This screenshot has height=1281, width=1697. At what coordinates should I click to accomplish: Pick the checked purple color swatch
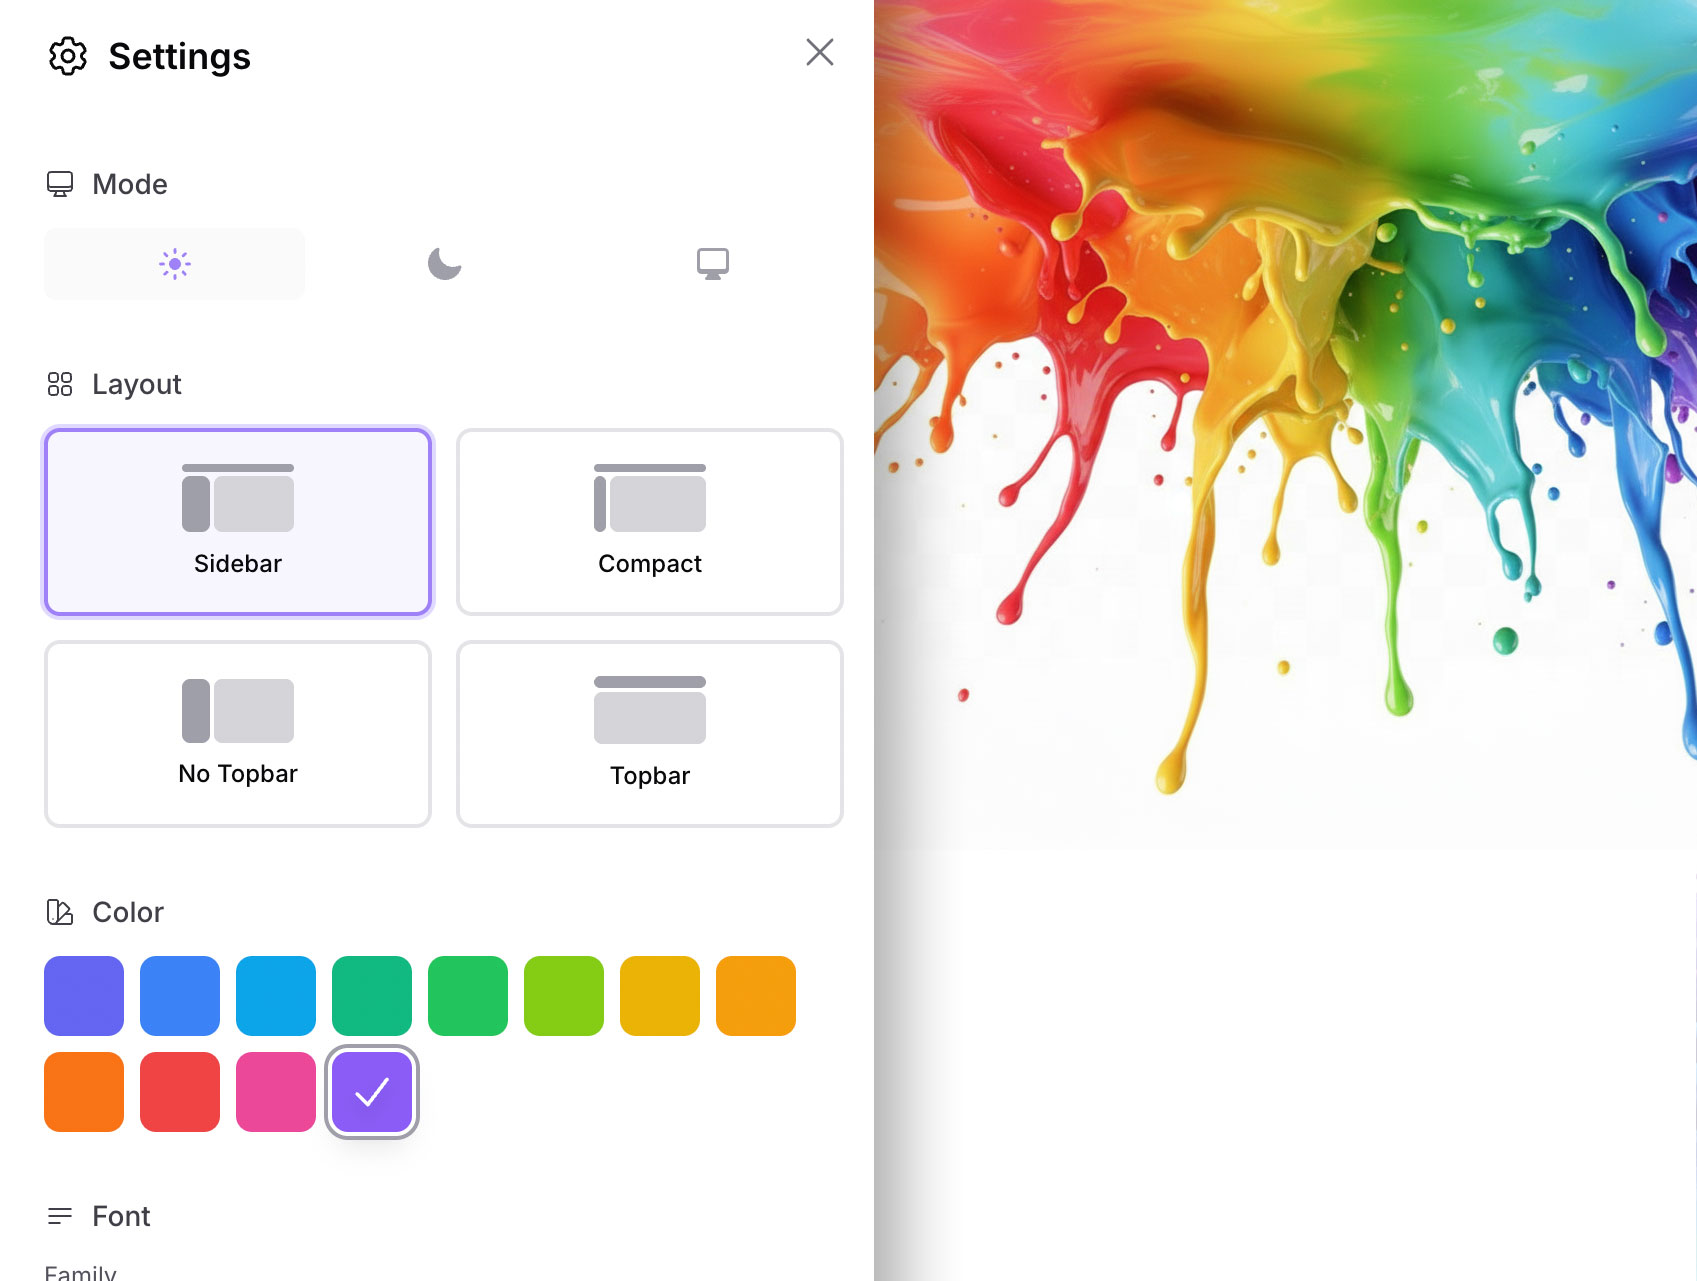[372, 1092]
